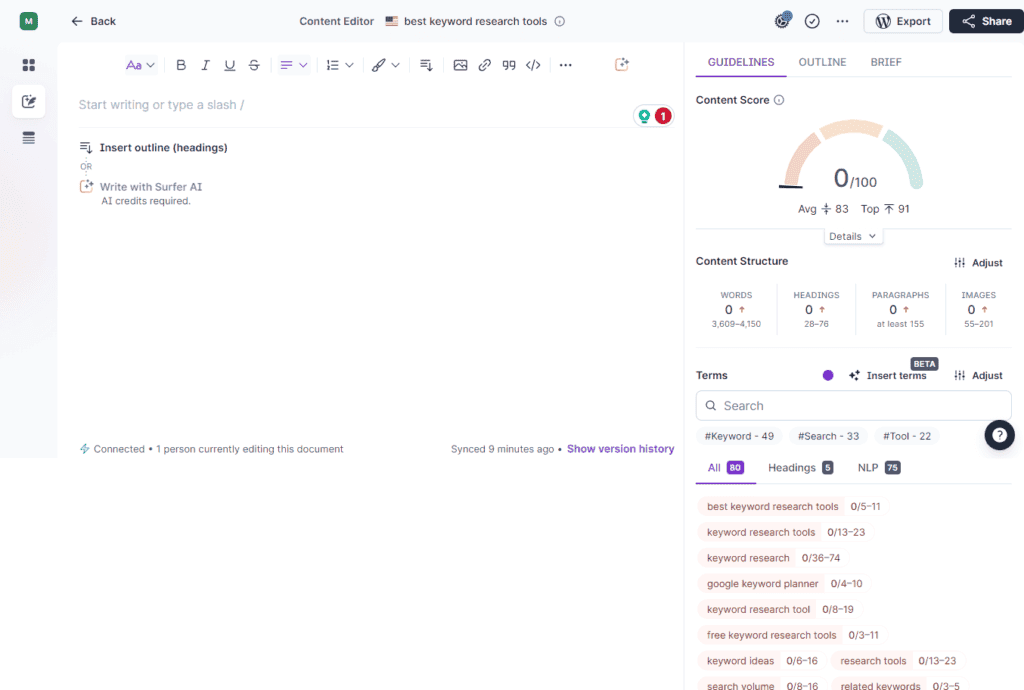Filter terms by NLP
The width and height of the screenshot is (1024, 690).
click(x=869, y=467)
